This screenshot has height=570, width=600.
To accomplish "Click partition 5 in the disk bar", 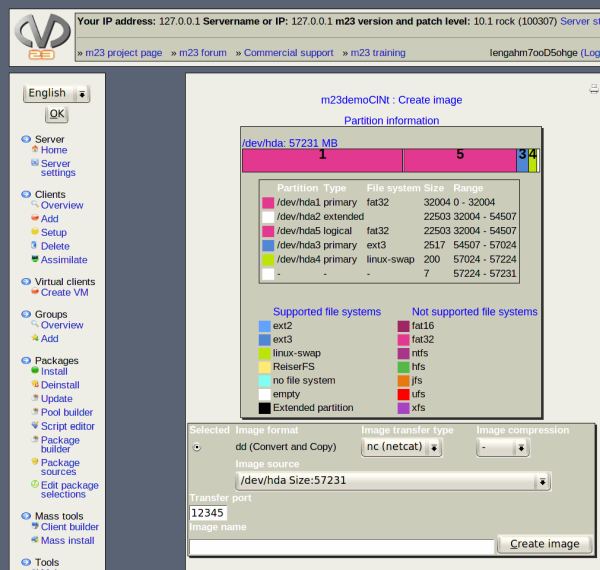I will (459, 160).
